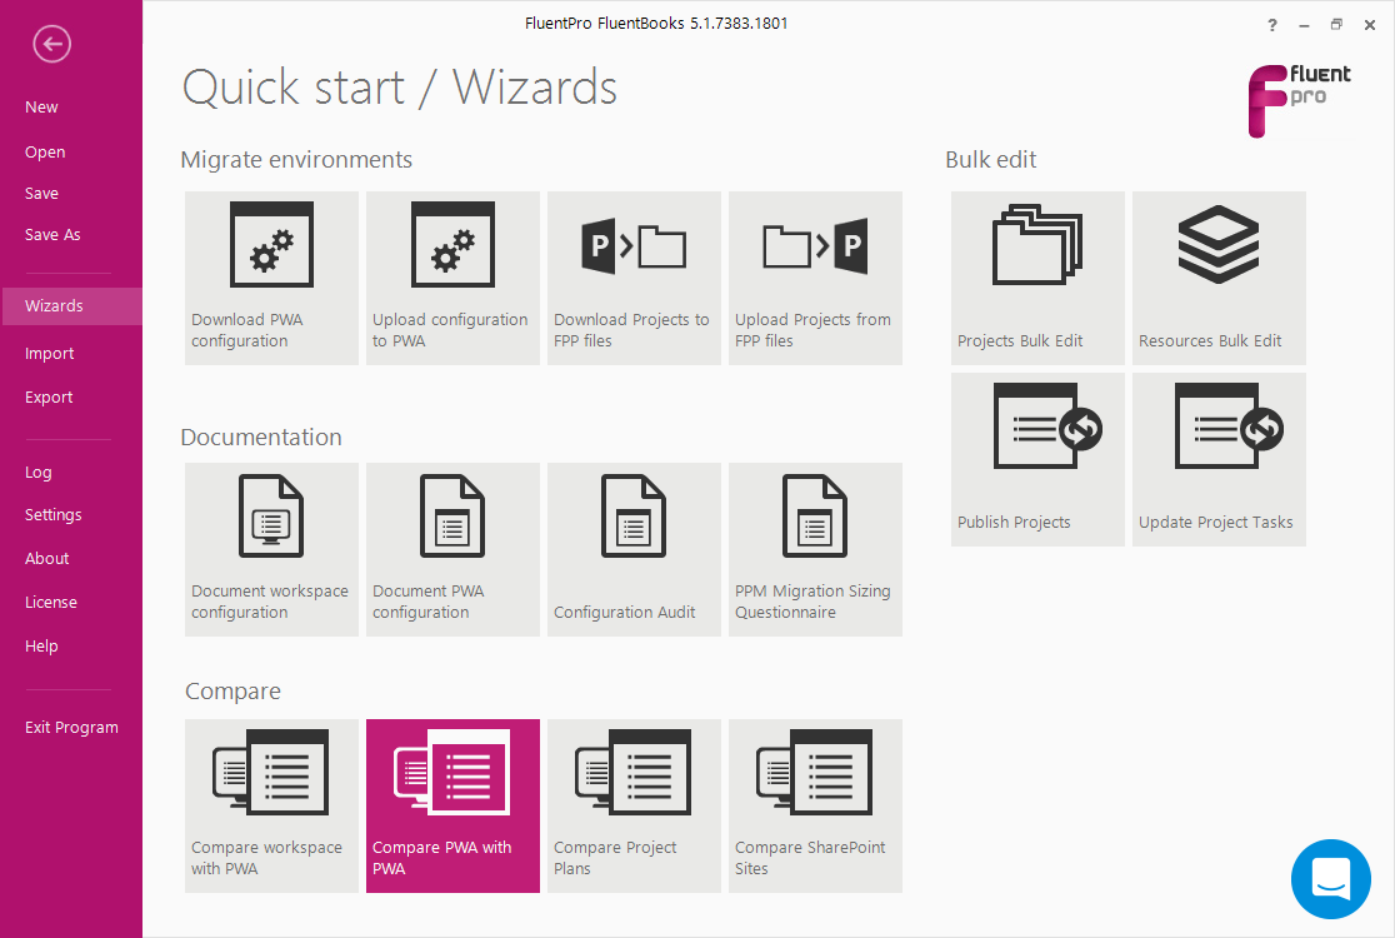Restore down the application window
The width and height of the screenshot is (1395, 938).
[x=1336, y=25]
